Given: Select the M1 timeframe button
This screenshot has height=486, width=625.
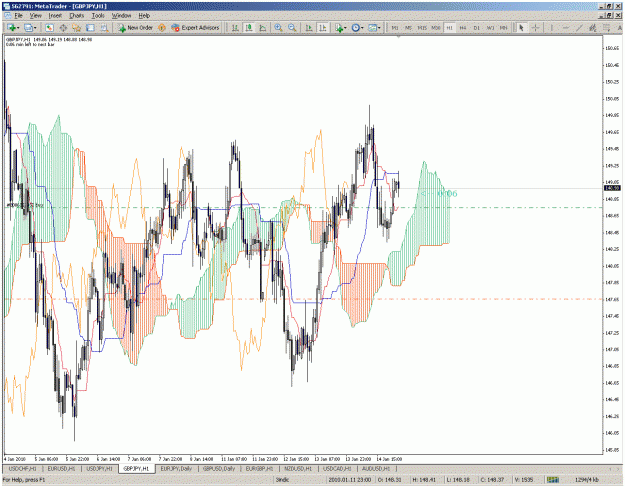Looking at the screenshot, I should (395, 28).
